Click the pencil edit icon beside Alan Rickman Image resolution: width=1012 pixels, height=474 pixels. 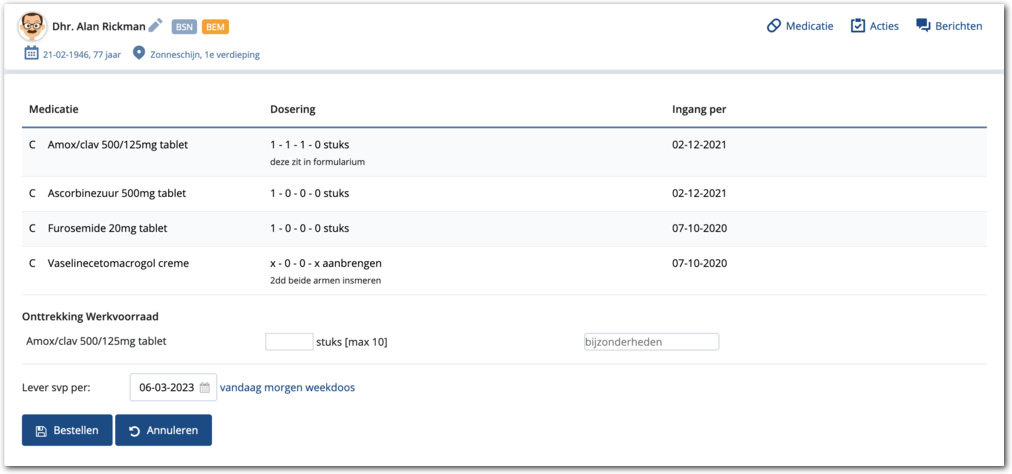(x=155, y=26)
